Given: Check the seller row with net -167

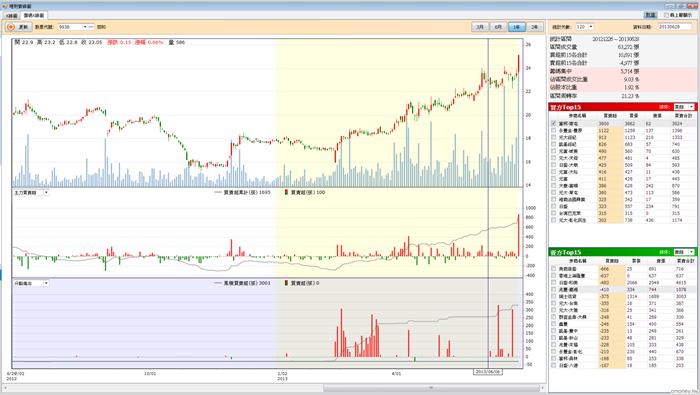Looking at the screenshot, I should (x=554, y=365).
